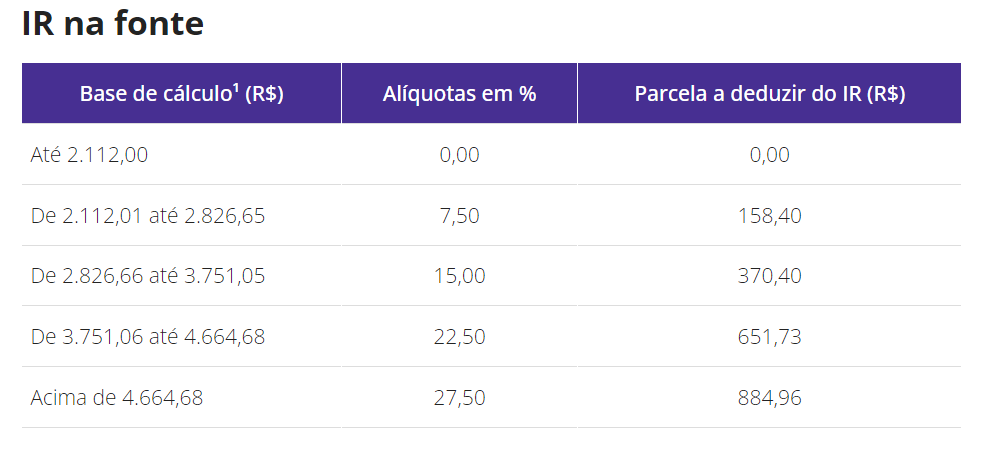Select the "Alíquotas em %" column header
Viewport: 1002px width, 472px height.
[459, 94]
